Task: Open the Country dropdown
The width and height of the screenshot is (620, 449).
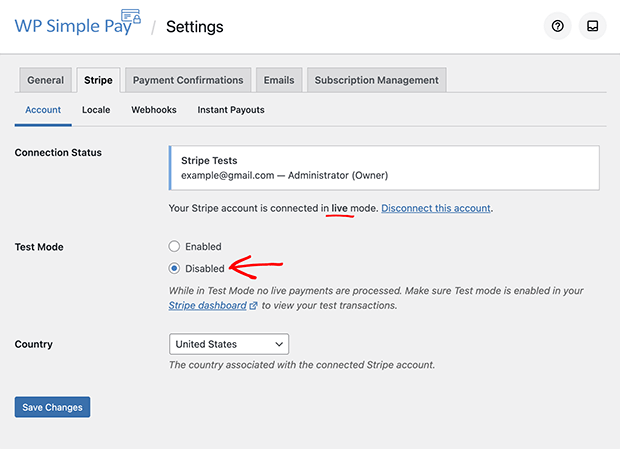Action: [229, 344]
